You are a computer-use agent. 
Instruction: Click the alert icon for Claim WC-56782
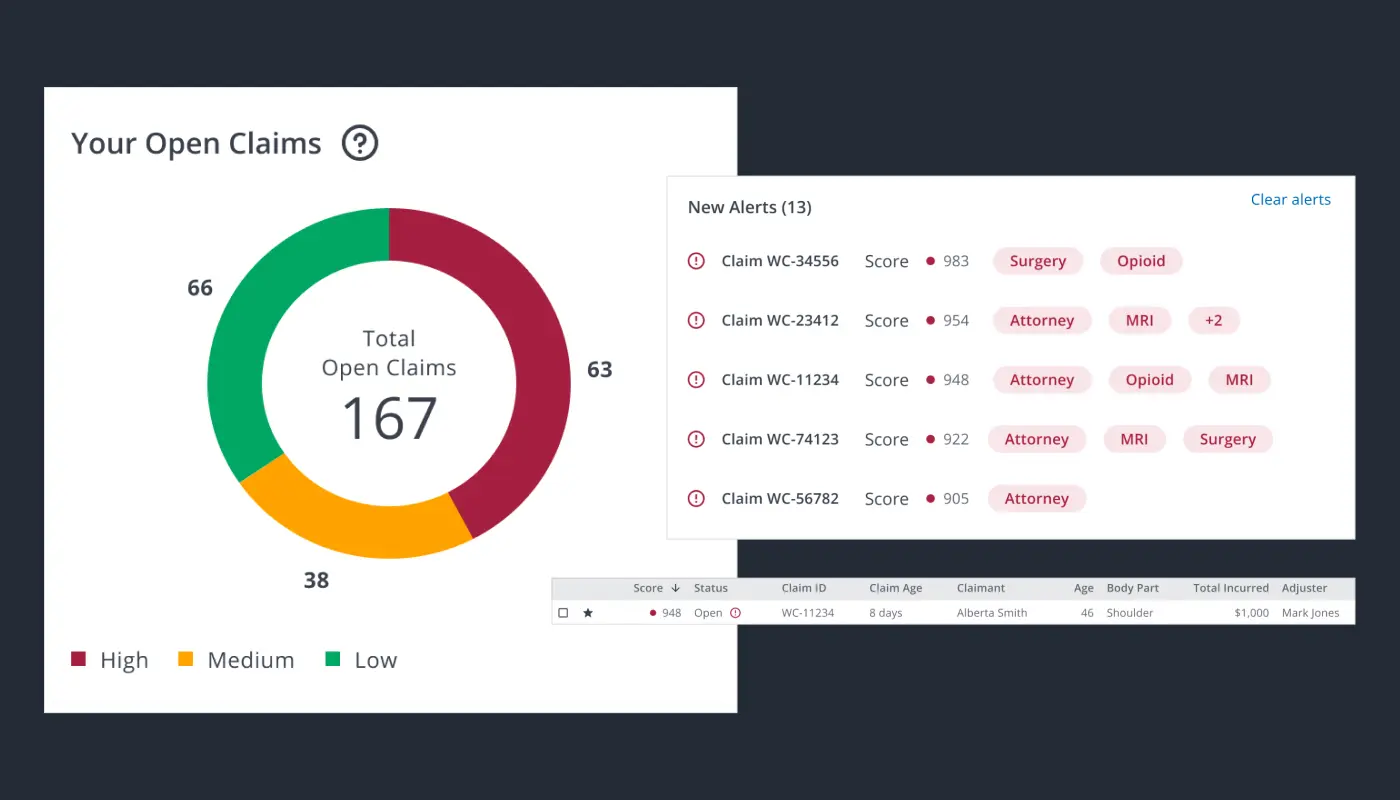[x=696, y=498]
